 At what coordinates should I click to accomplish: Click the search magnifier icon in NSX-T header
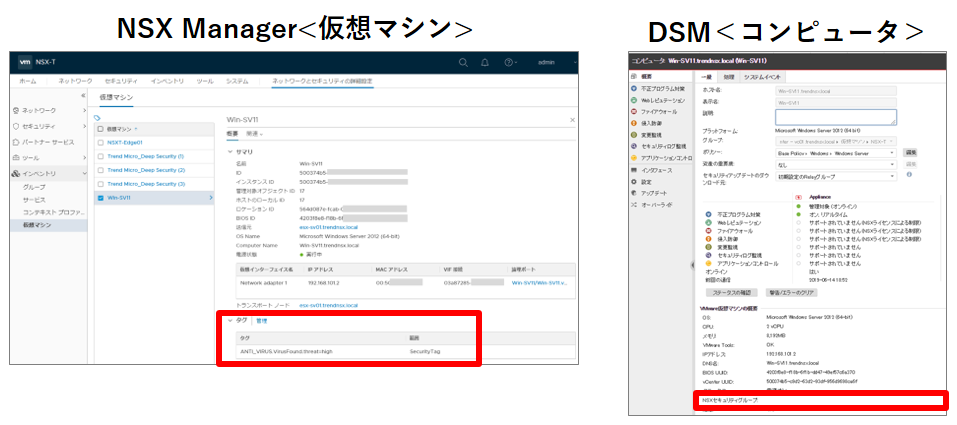[x=463, y=62]
